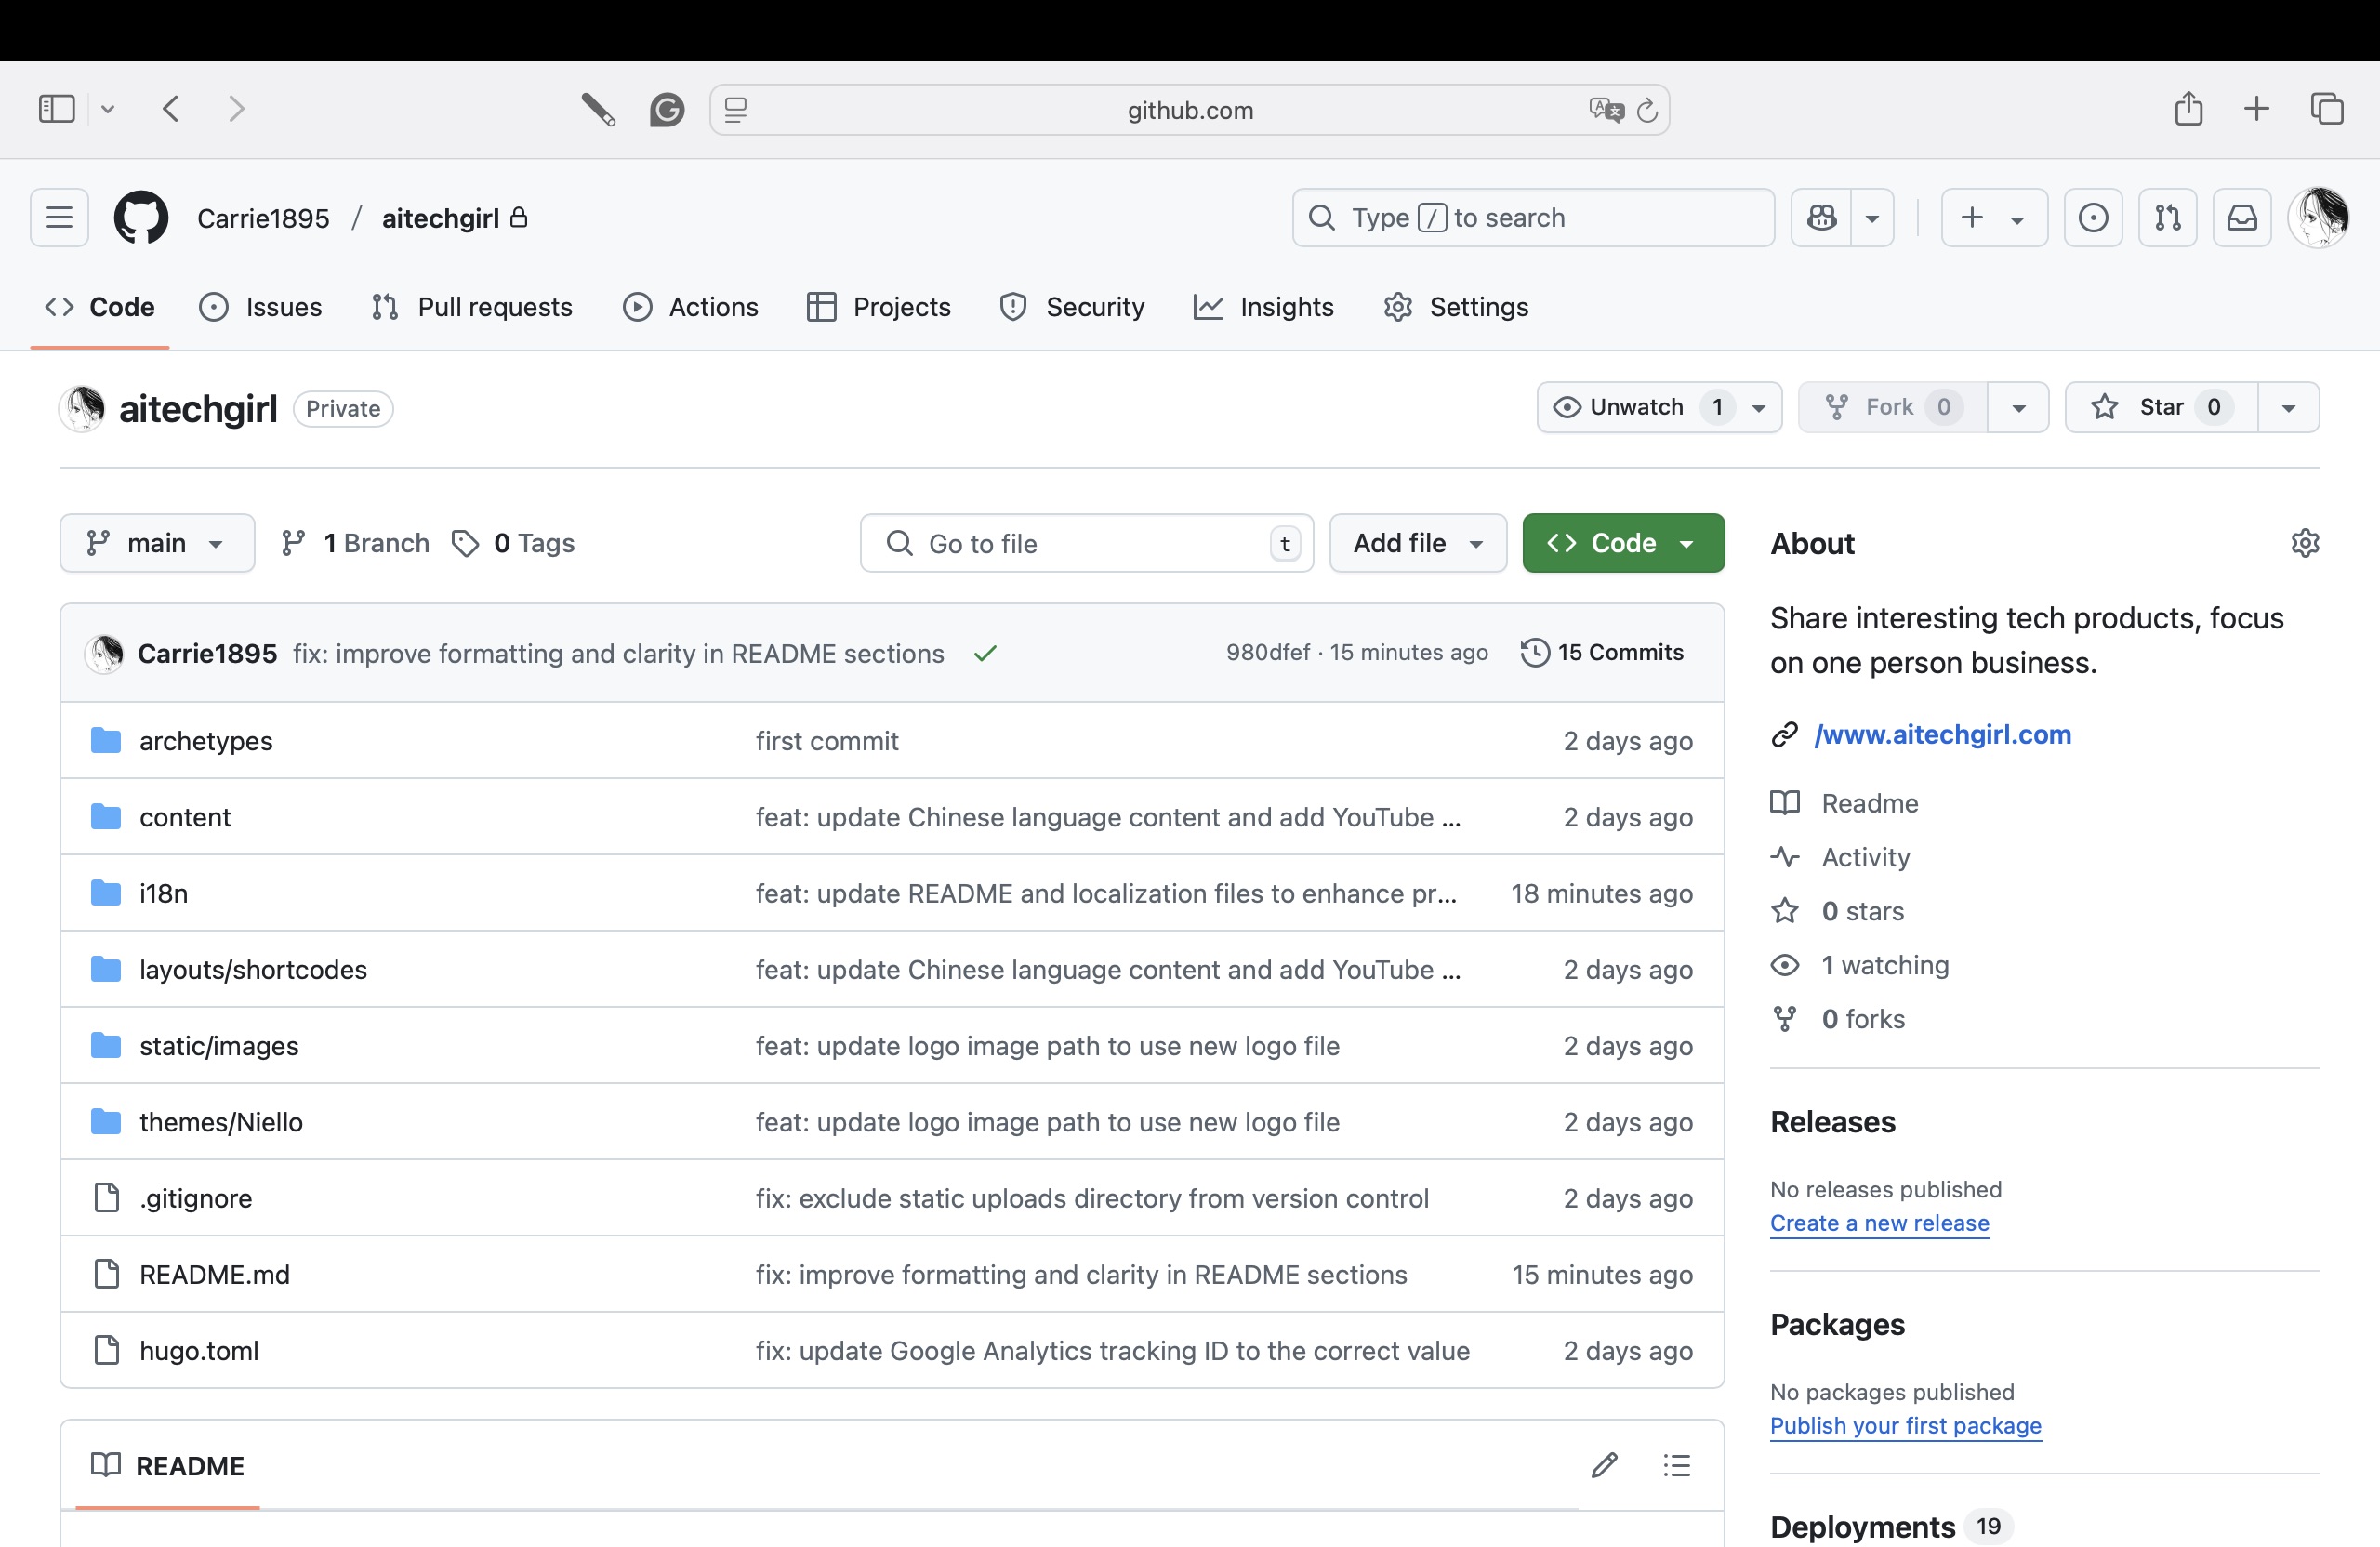
Task: Click Safari sidebar toggle icon
Action: 56,109
